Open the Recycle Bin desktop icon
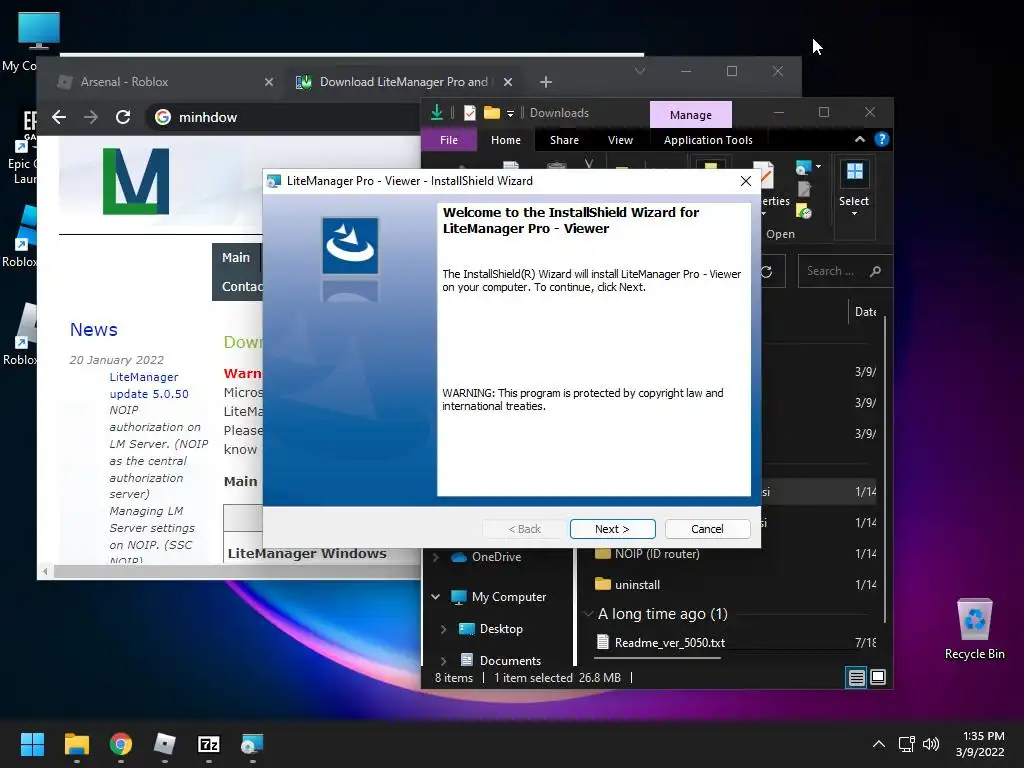 click(x=974, y=629)
